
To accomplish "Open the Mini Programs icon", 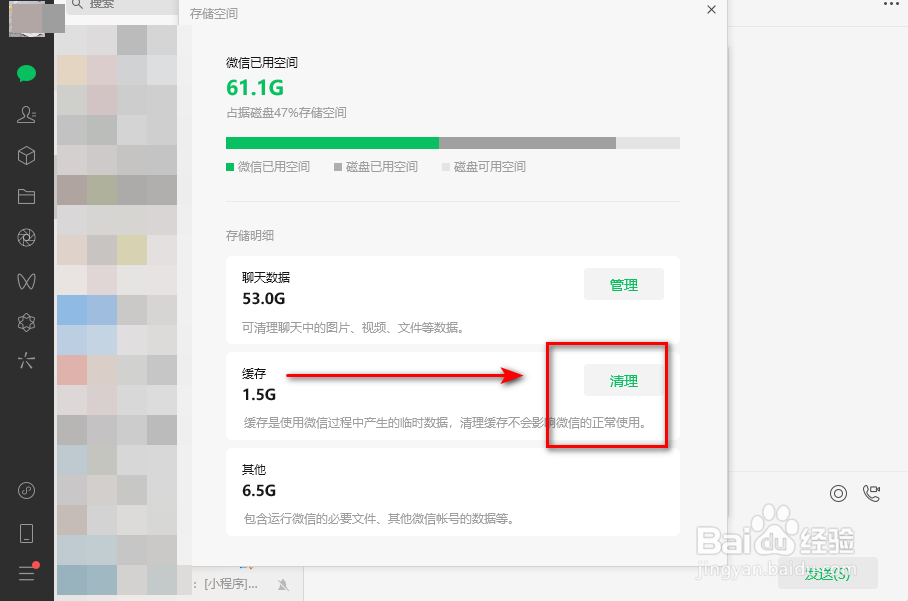I will (27, 491).
